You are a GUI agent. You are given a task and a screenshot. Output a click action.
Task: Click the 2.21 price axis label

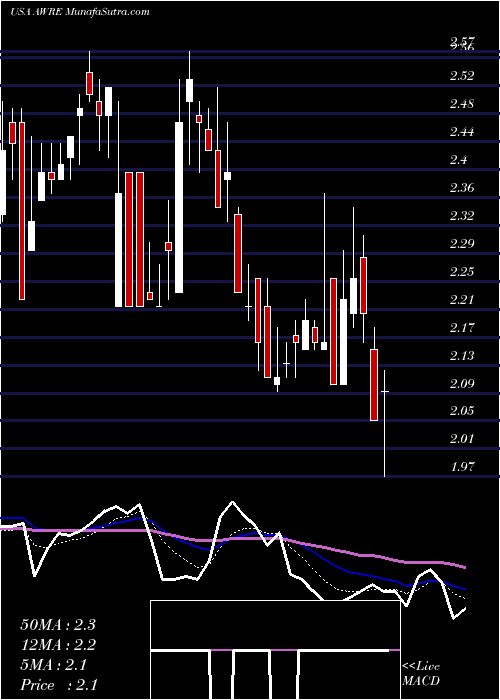pos(461,300)
